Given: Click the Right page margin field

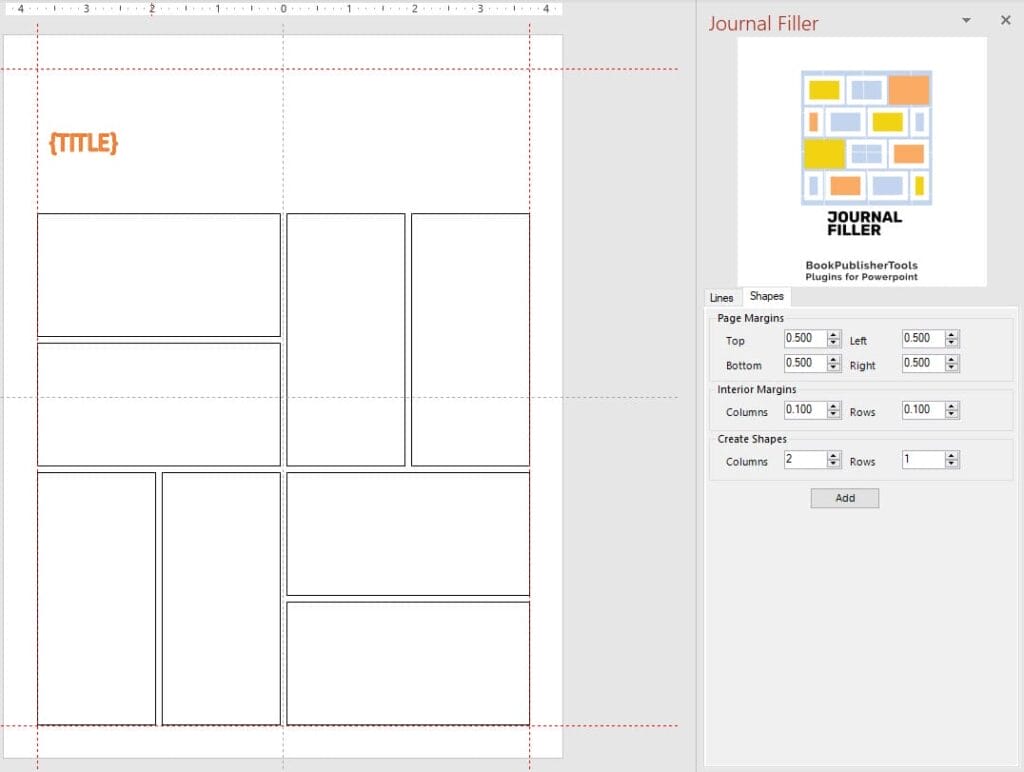Looking at the screenshot, I should [922, 363].
